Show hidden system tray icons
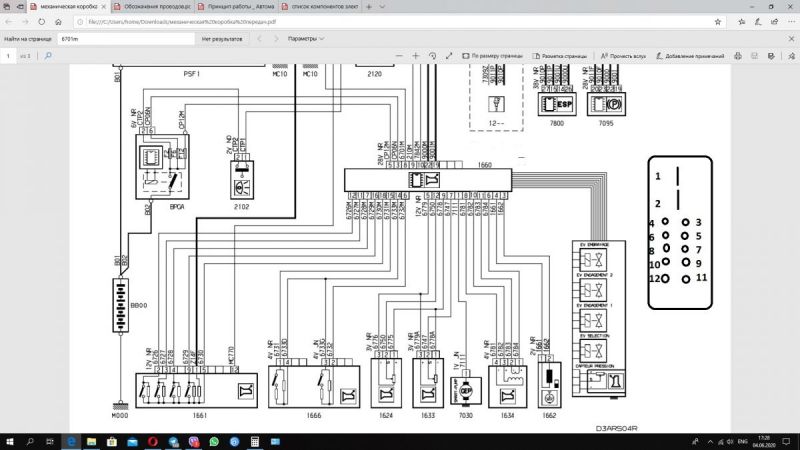This screenshot has height=450, width=800. point(710,441)
